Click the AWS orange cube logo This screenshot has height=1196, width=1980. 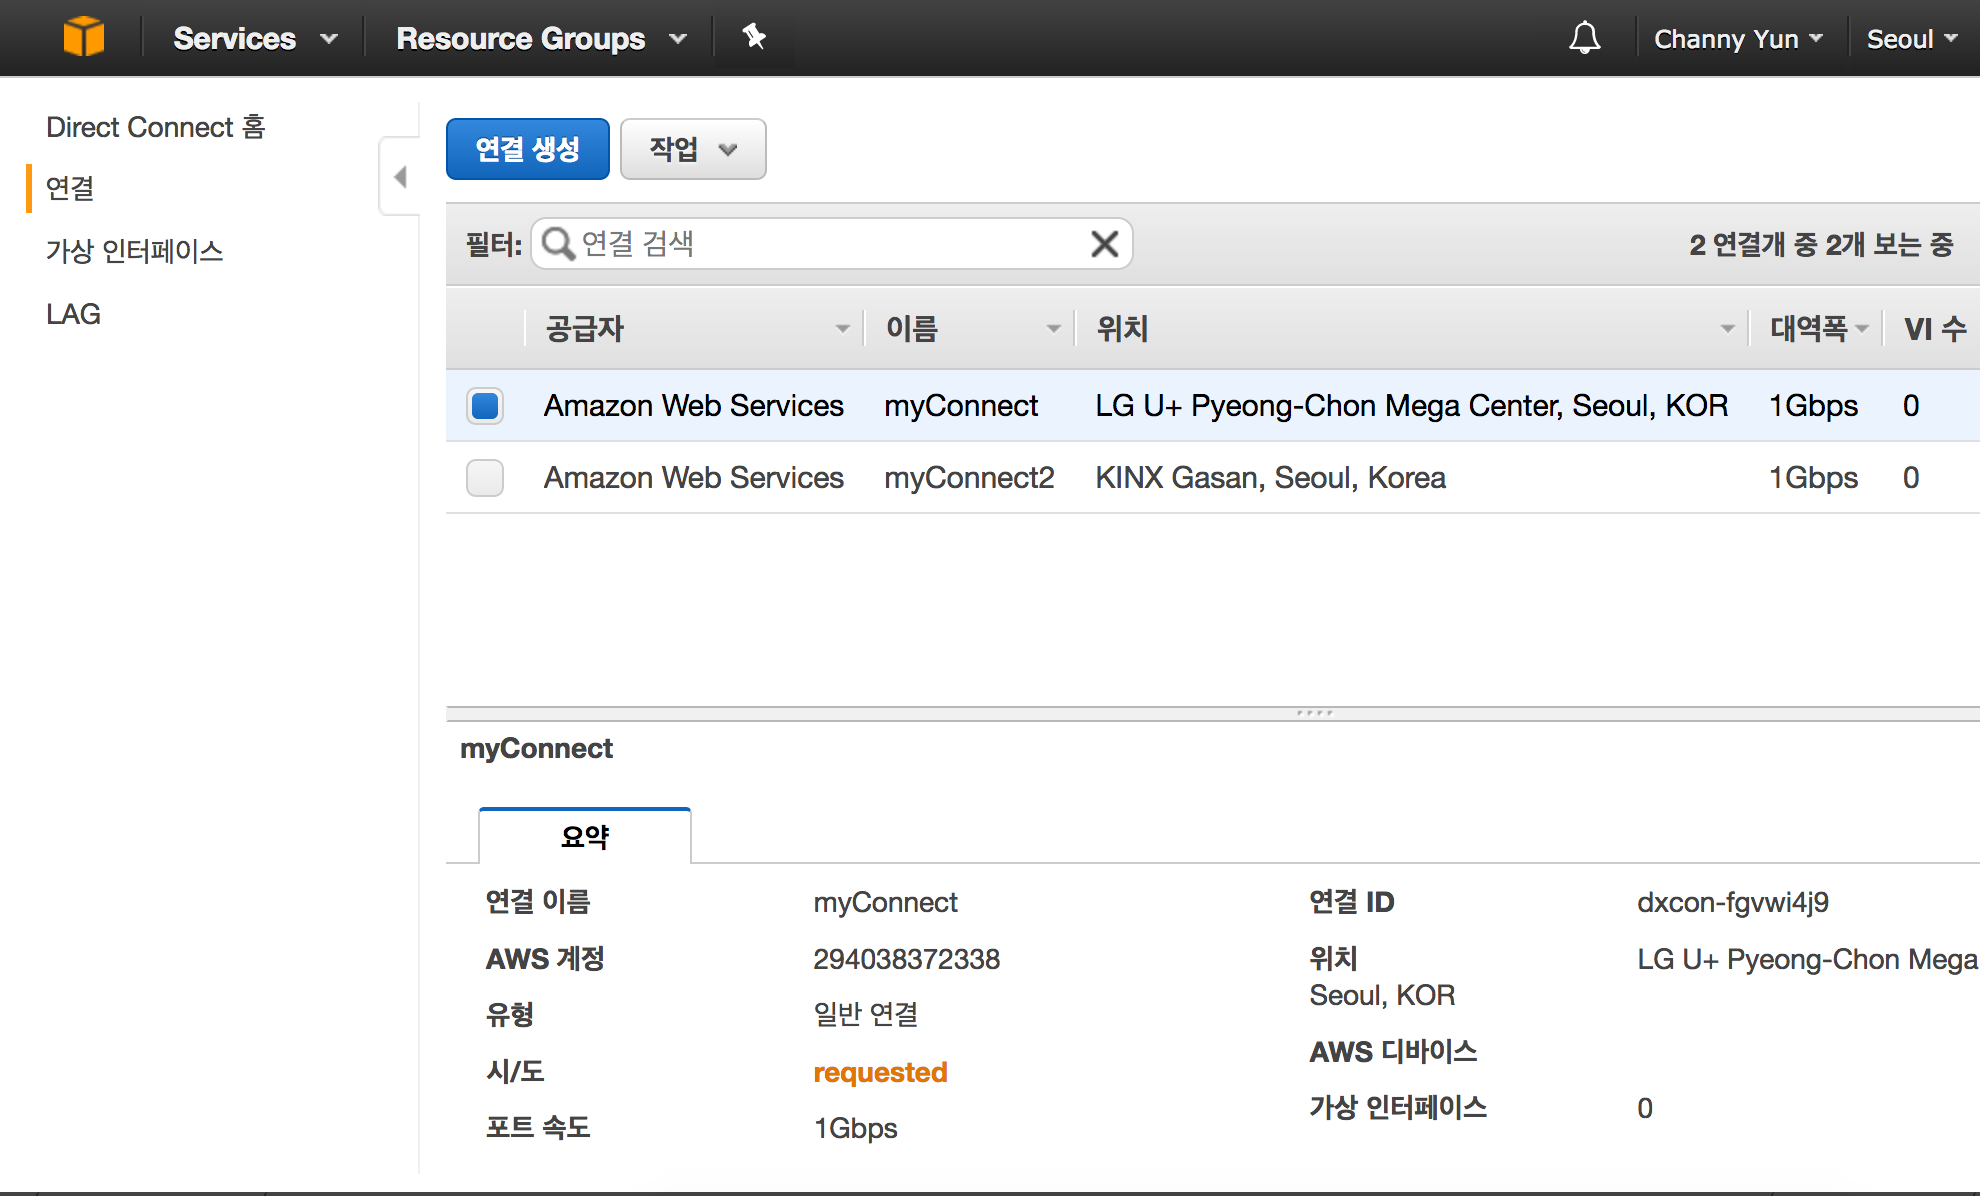click(x=83, y=37)
